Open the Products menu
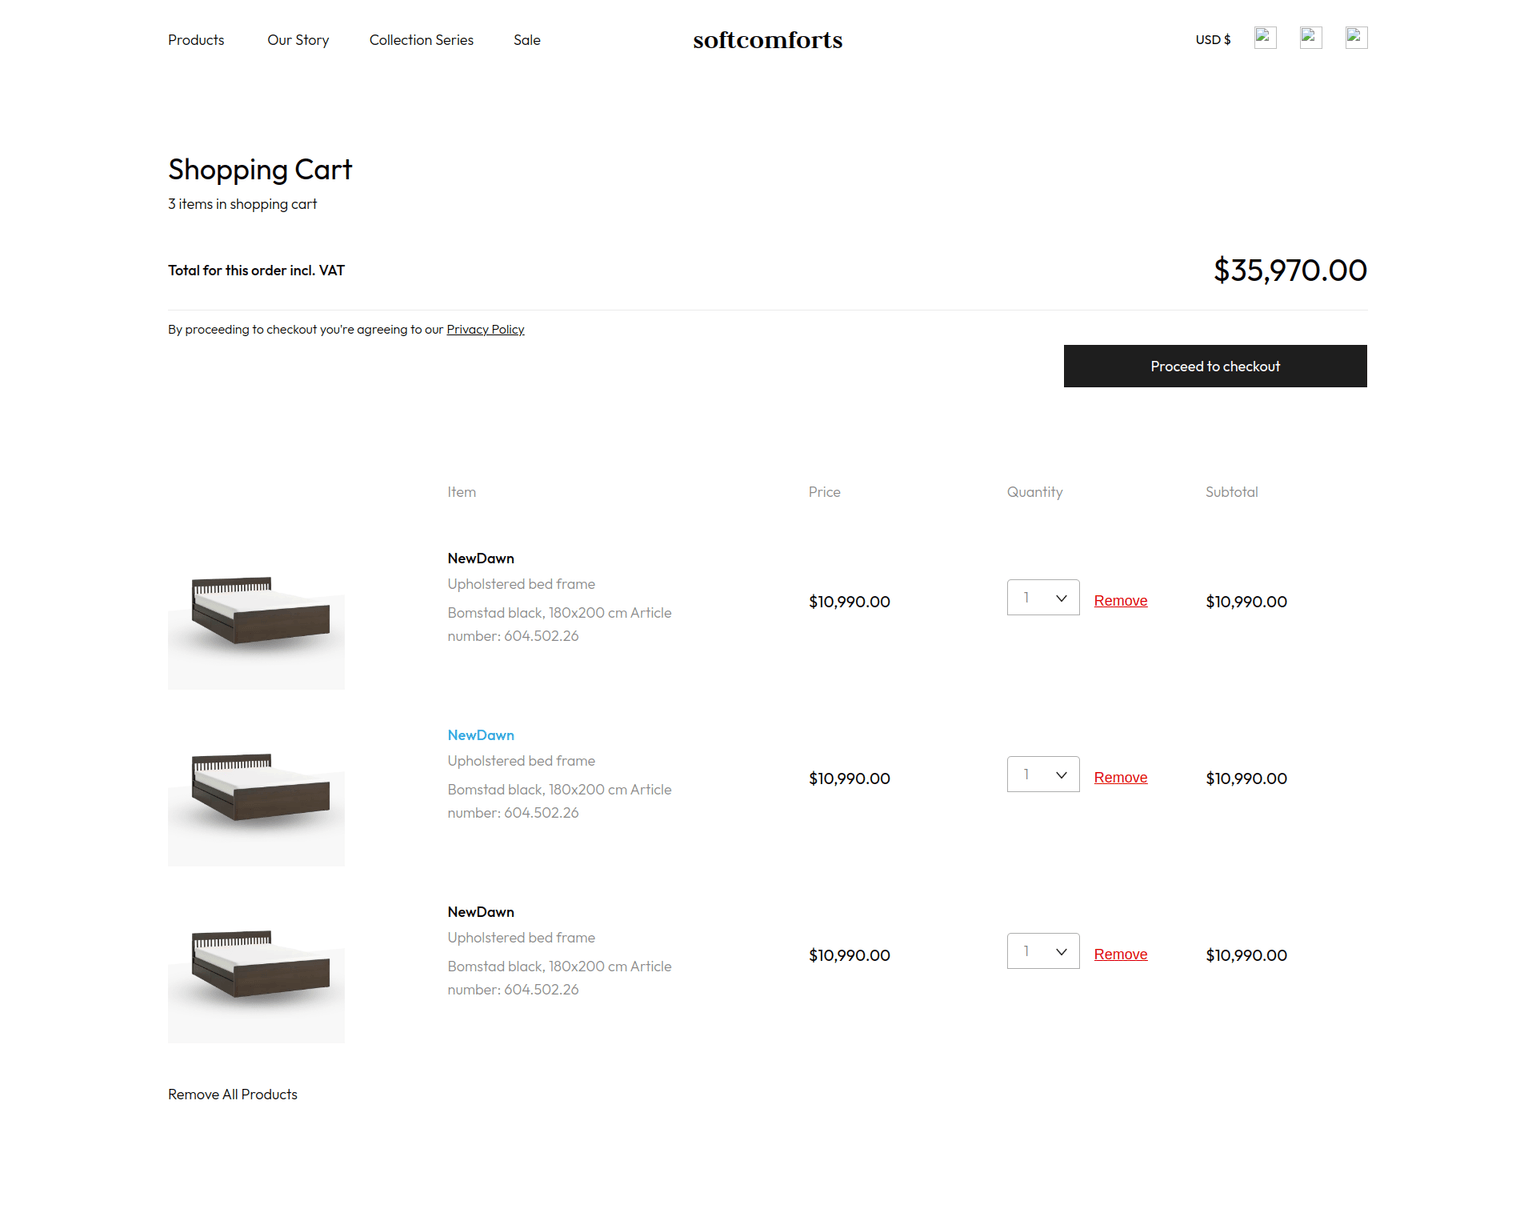 pos(196,40)
